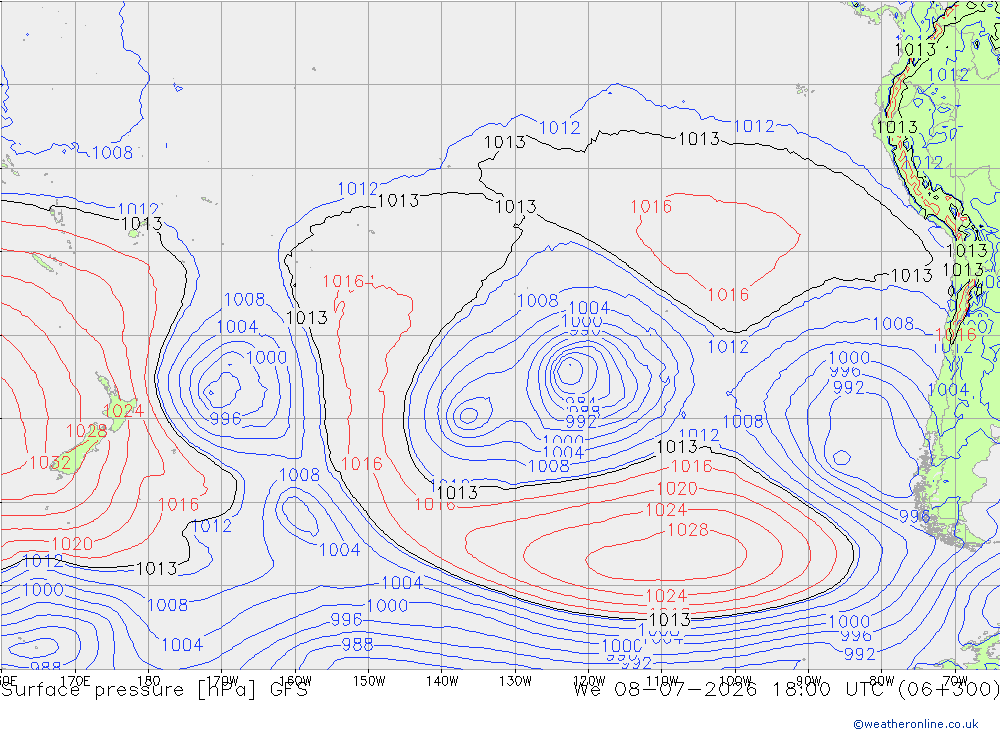Click the 988 label just below 996 near 150W
The width and height of the screenshot is (1000, 733).
tap(357, 644)
